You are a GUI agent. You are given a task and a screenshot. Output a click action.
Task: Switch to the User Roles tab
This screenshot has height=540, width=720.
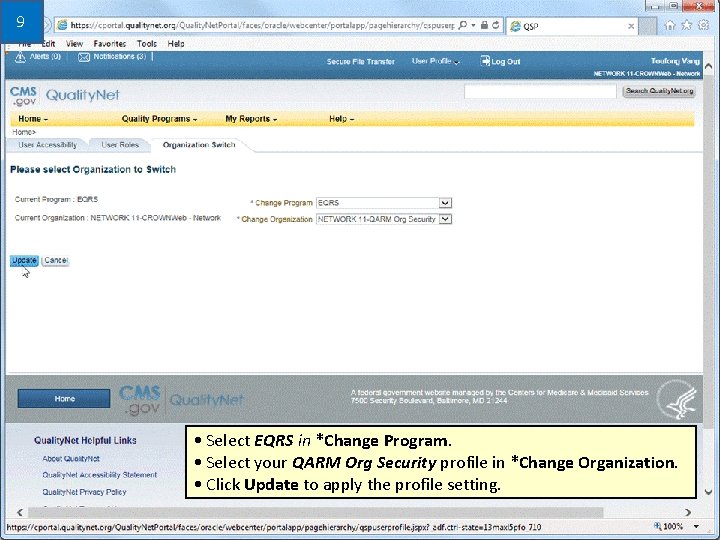(120, 145)
